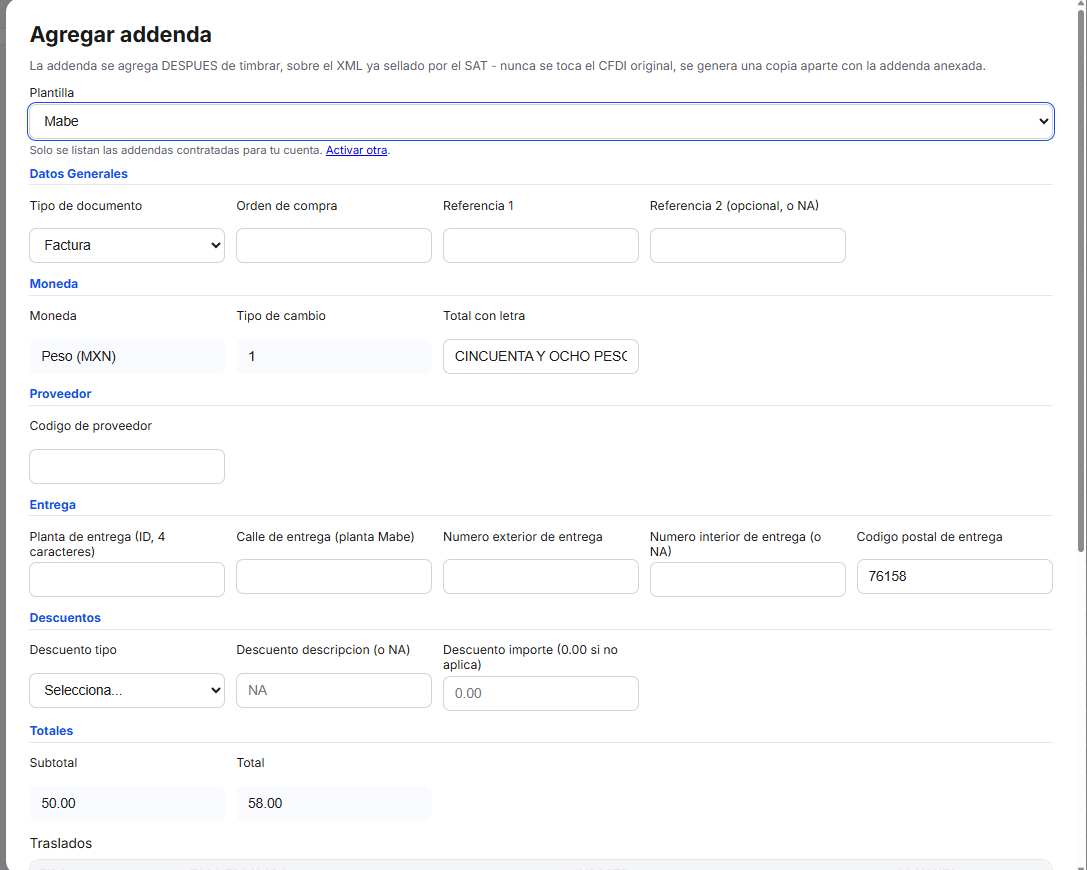Click the Totales section heading
Image resolution: width=1087 pixels, height=870 pixels.
(x=51, y=731)
